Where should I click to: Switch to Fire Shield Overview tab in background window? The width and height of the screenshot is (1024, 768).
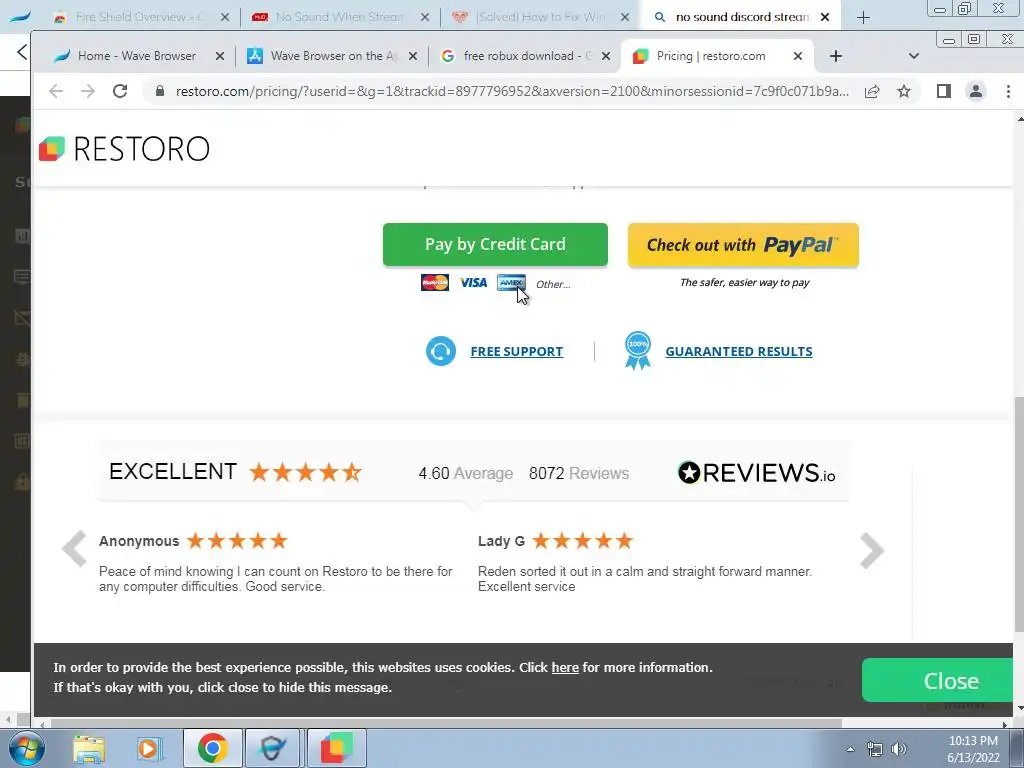click(x=140, y=17)
